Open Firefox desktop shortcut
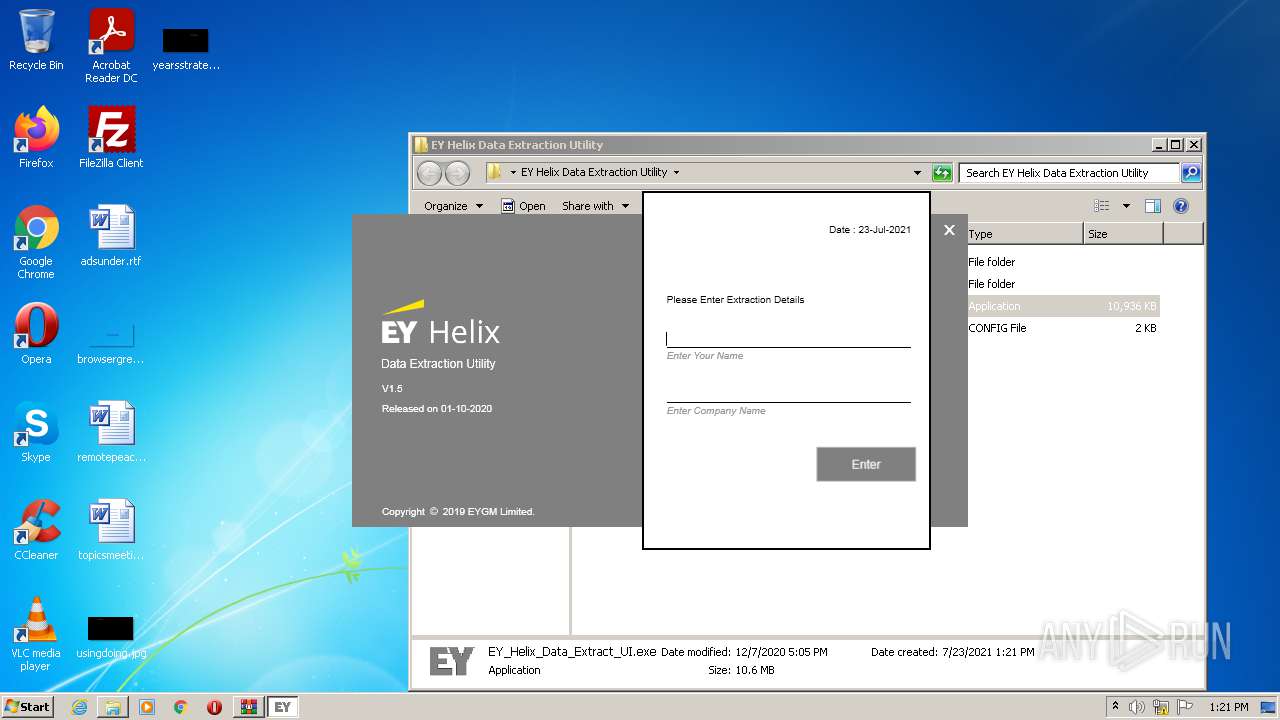Viewport: 1280px width, 720px height. click(x=36, y=138)
